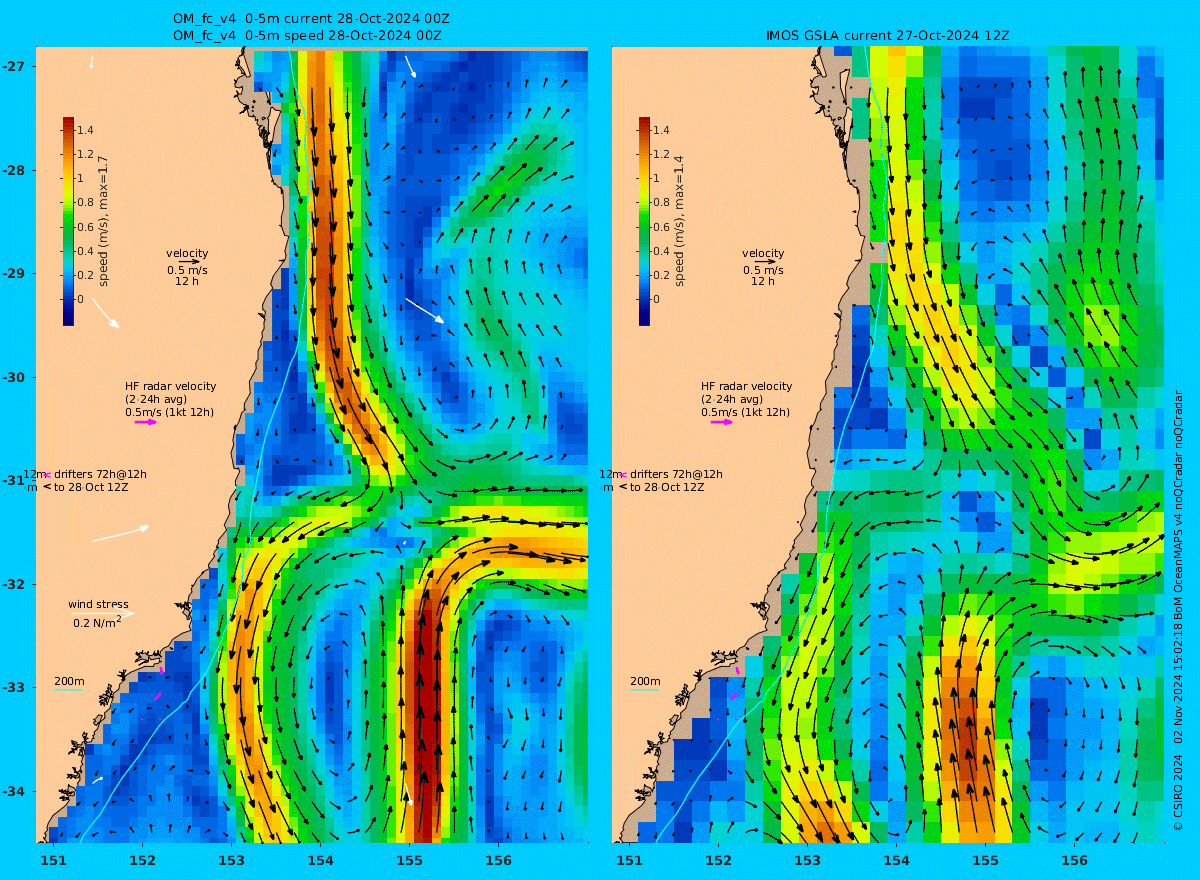Click the '1.4' tick on OM_fc_v4 colorbar

pyautogui.click(x=86, y=130)
